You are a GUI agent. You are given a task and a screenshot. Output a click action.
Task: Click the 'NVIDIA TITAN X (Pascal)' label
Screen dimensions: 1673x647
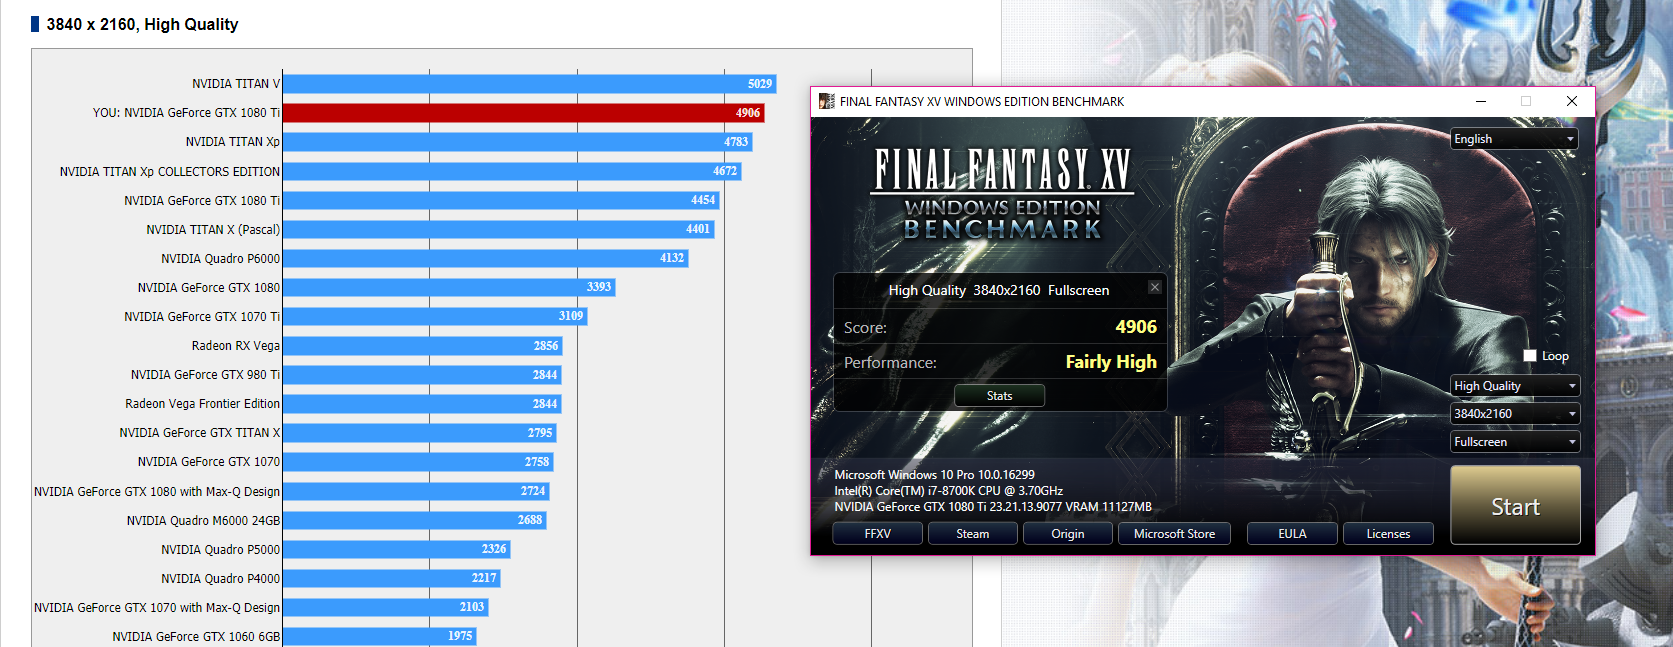[213, 230]
